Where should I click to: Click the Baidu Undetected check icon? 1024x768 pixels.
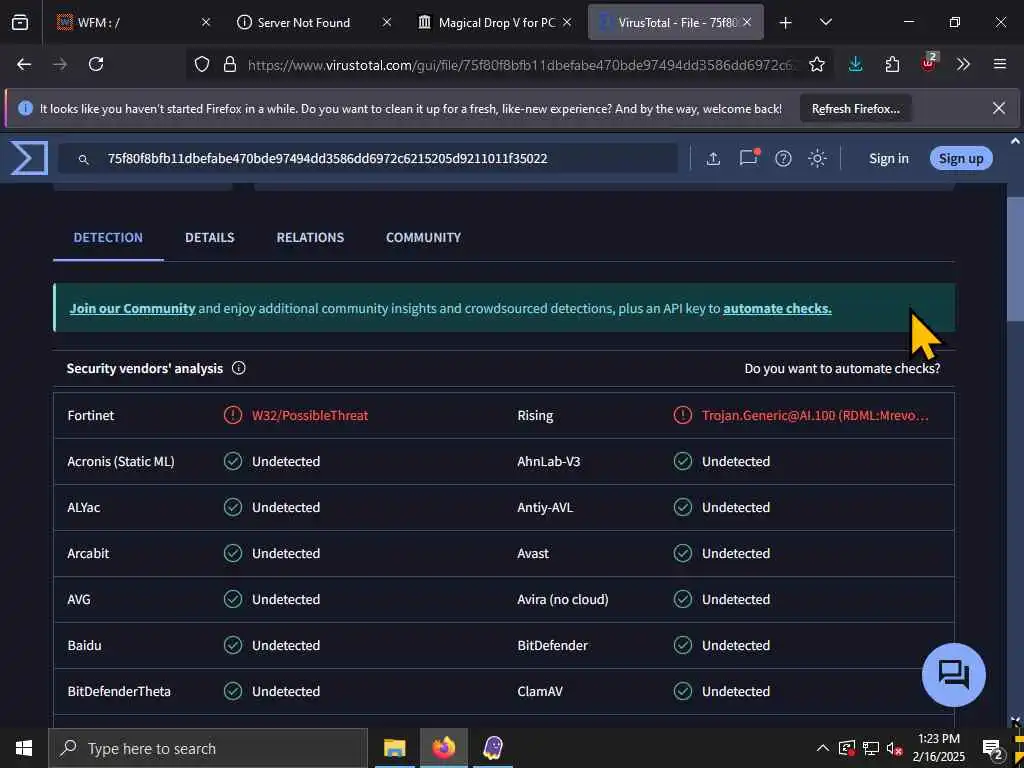coord(232,645)
